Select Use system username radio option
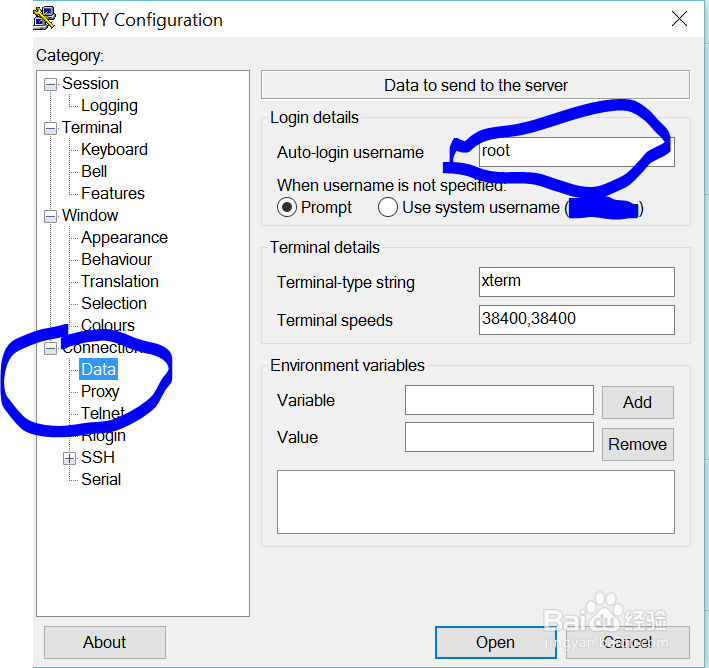 tap(388, 208)
